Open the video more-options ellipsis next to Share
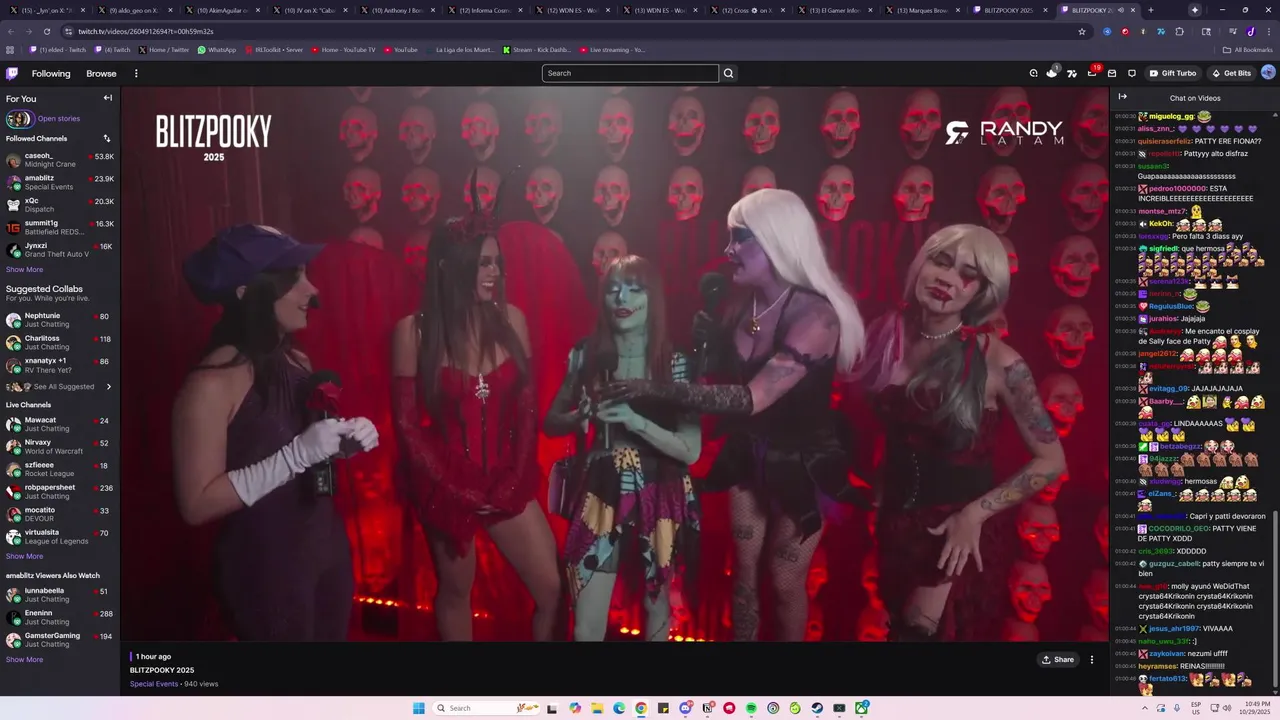 click(x=1092, y=659)
